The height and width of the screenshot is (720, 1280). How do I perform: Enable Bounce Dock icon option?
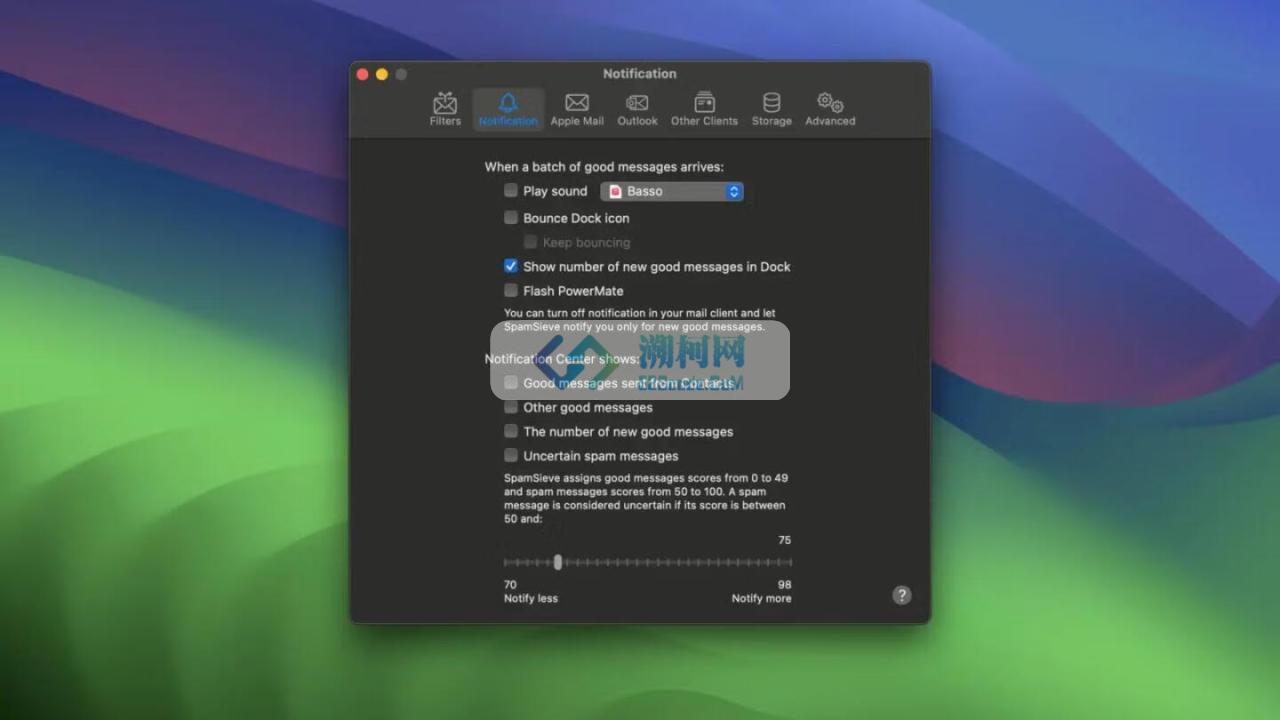tap(511, 217)
